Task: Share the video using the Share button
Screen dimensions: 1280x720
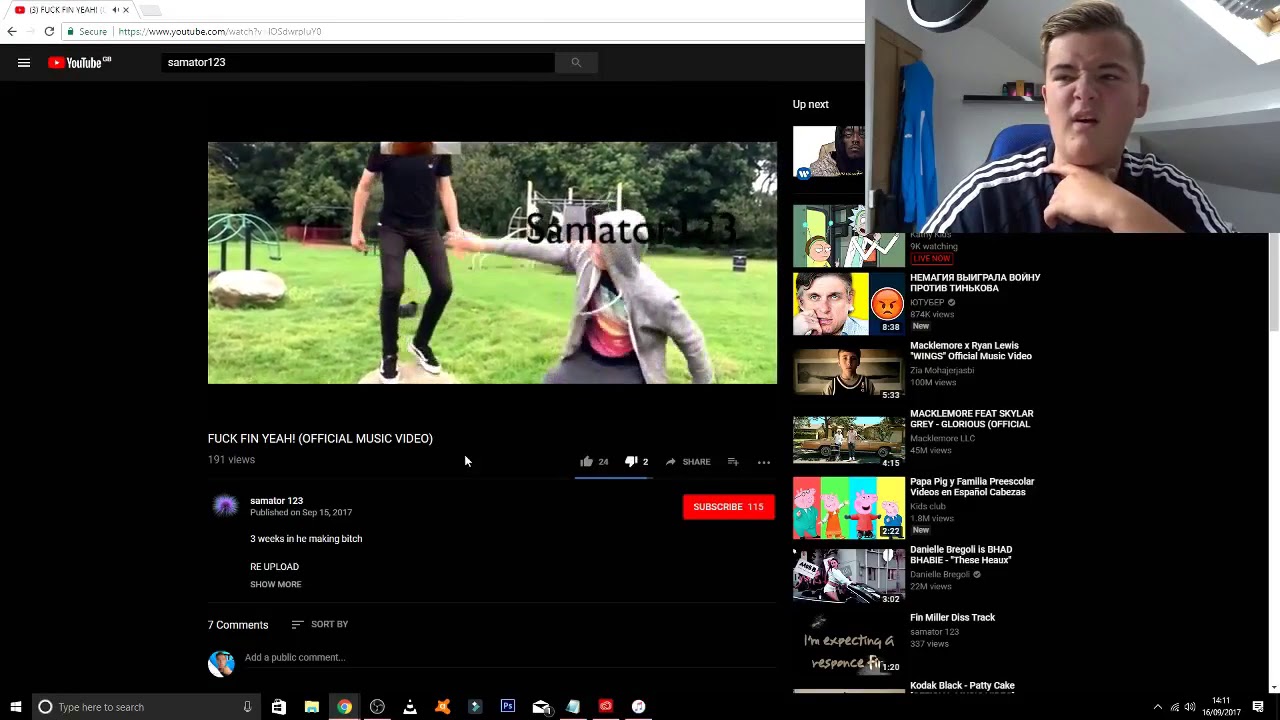Action: tap(688, 462)
